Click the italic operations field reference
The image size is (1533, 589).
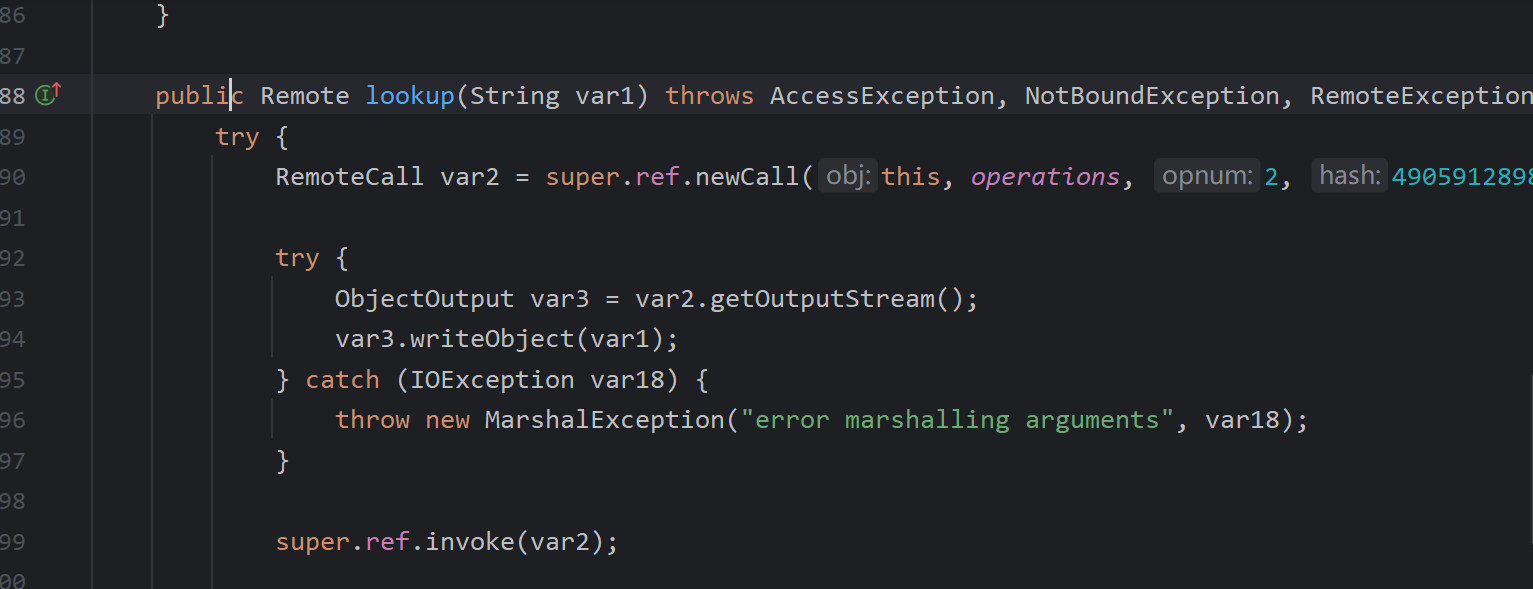coord(1045,177)
